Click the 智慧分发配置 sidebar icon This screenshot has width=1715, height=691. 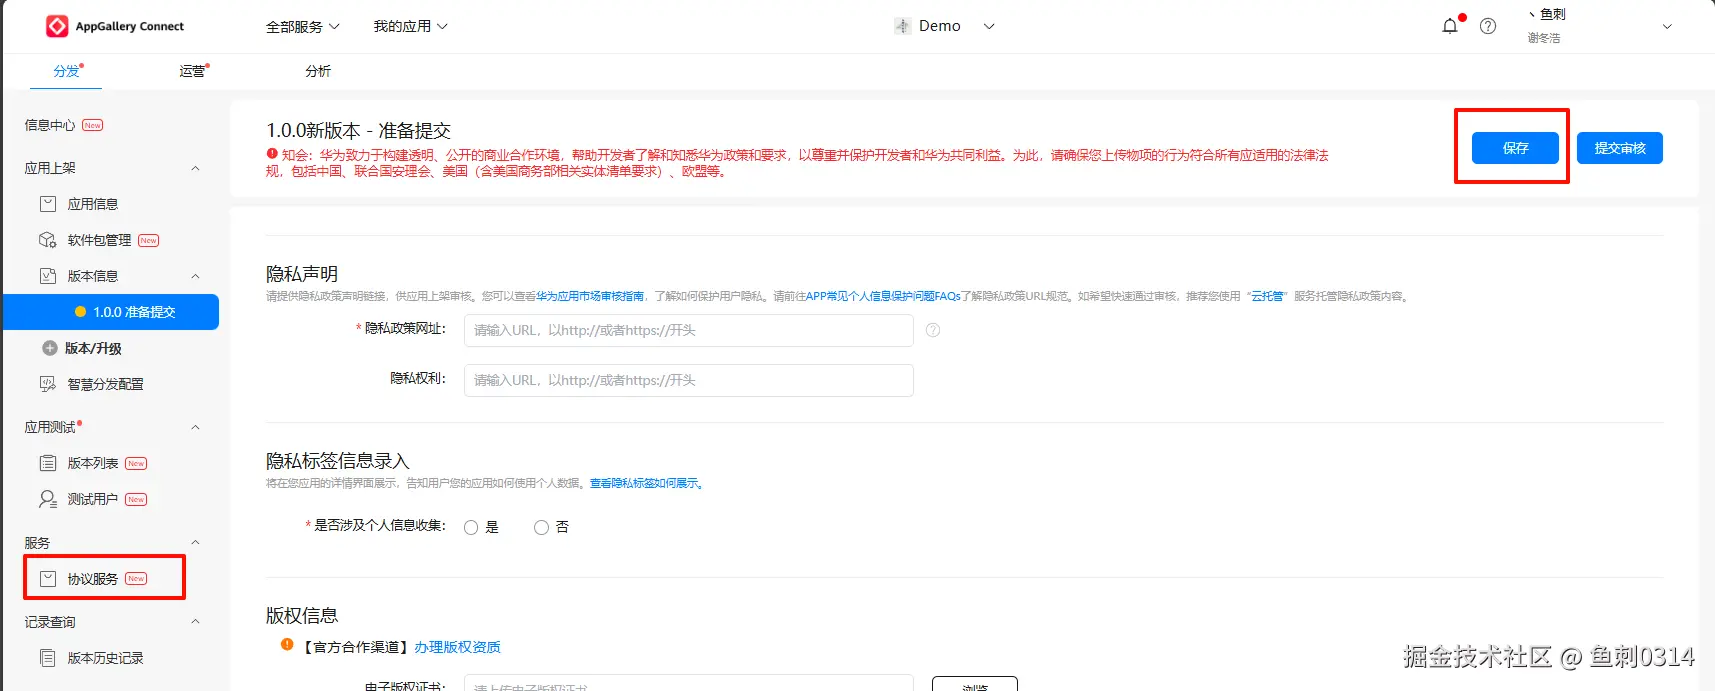coord(47,384)
